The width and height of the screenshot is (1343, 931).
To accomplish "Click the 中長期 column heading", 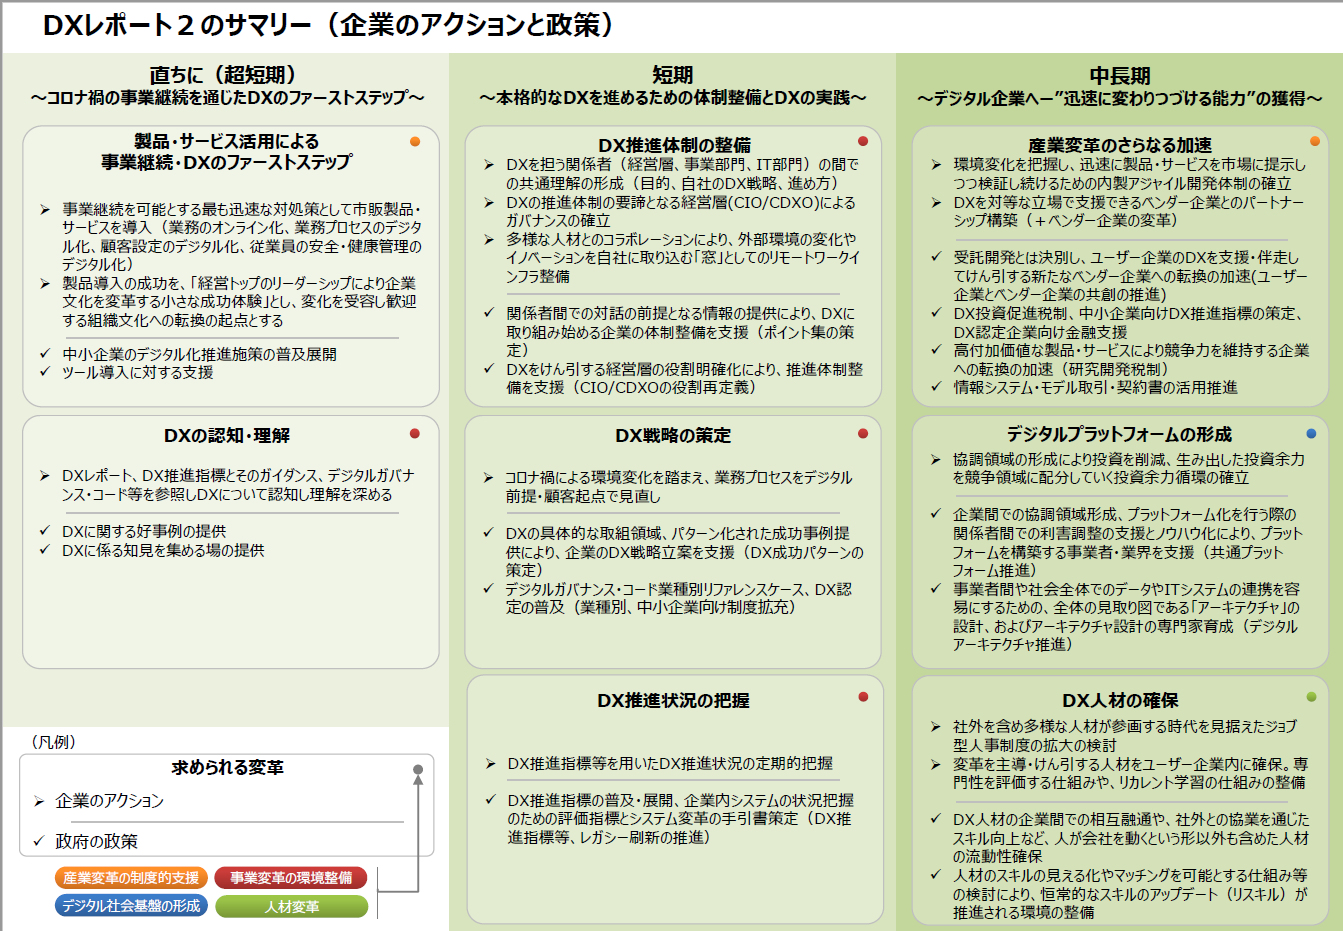I will click(x=1119, y=75).
